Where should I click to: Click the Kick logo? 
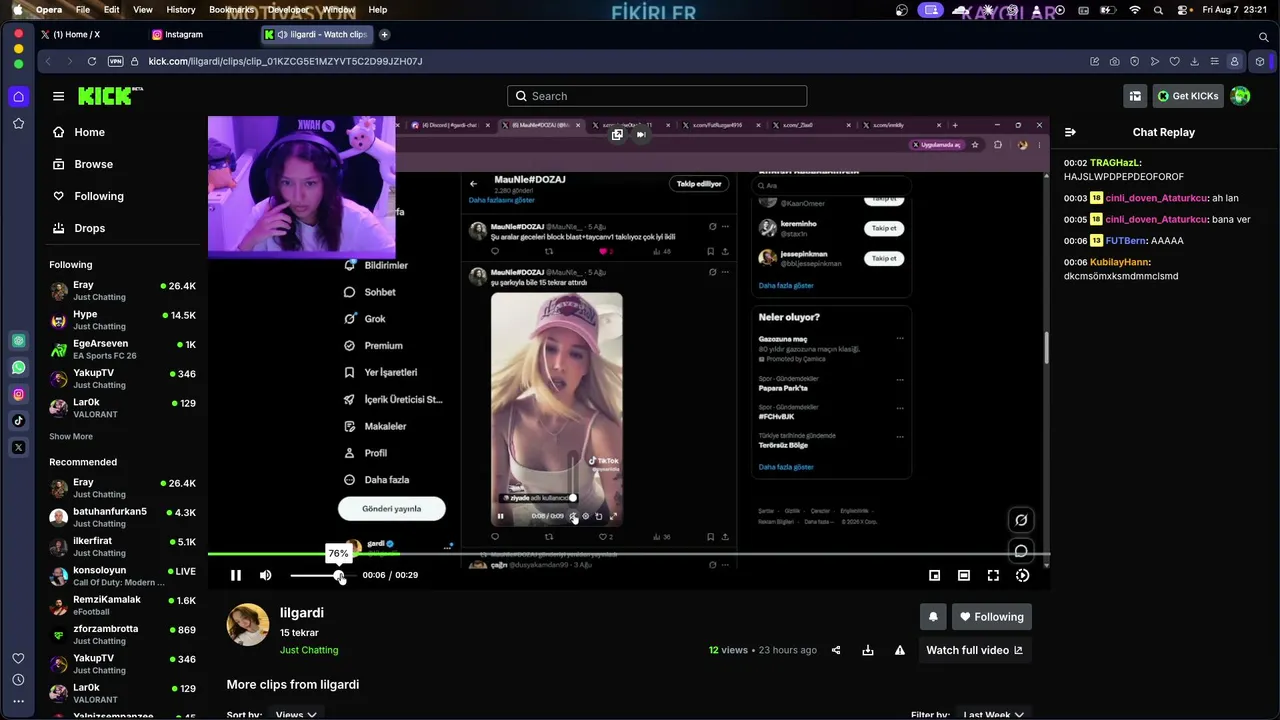(109, 96)
